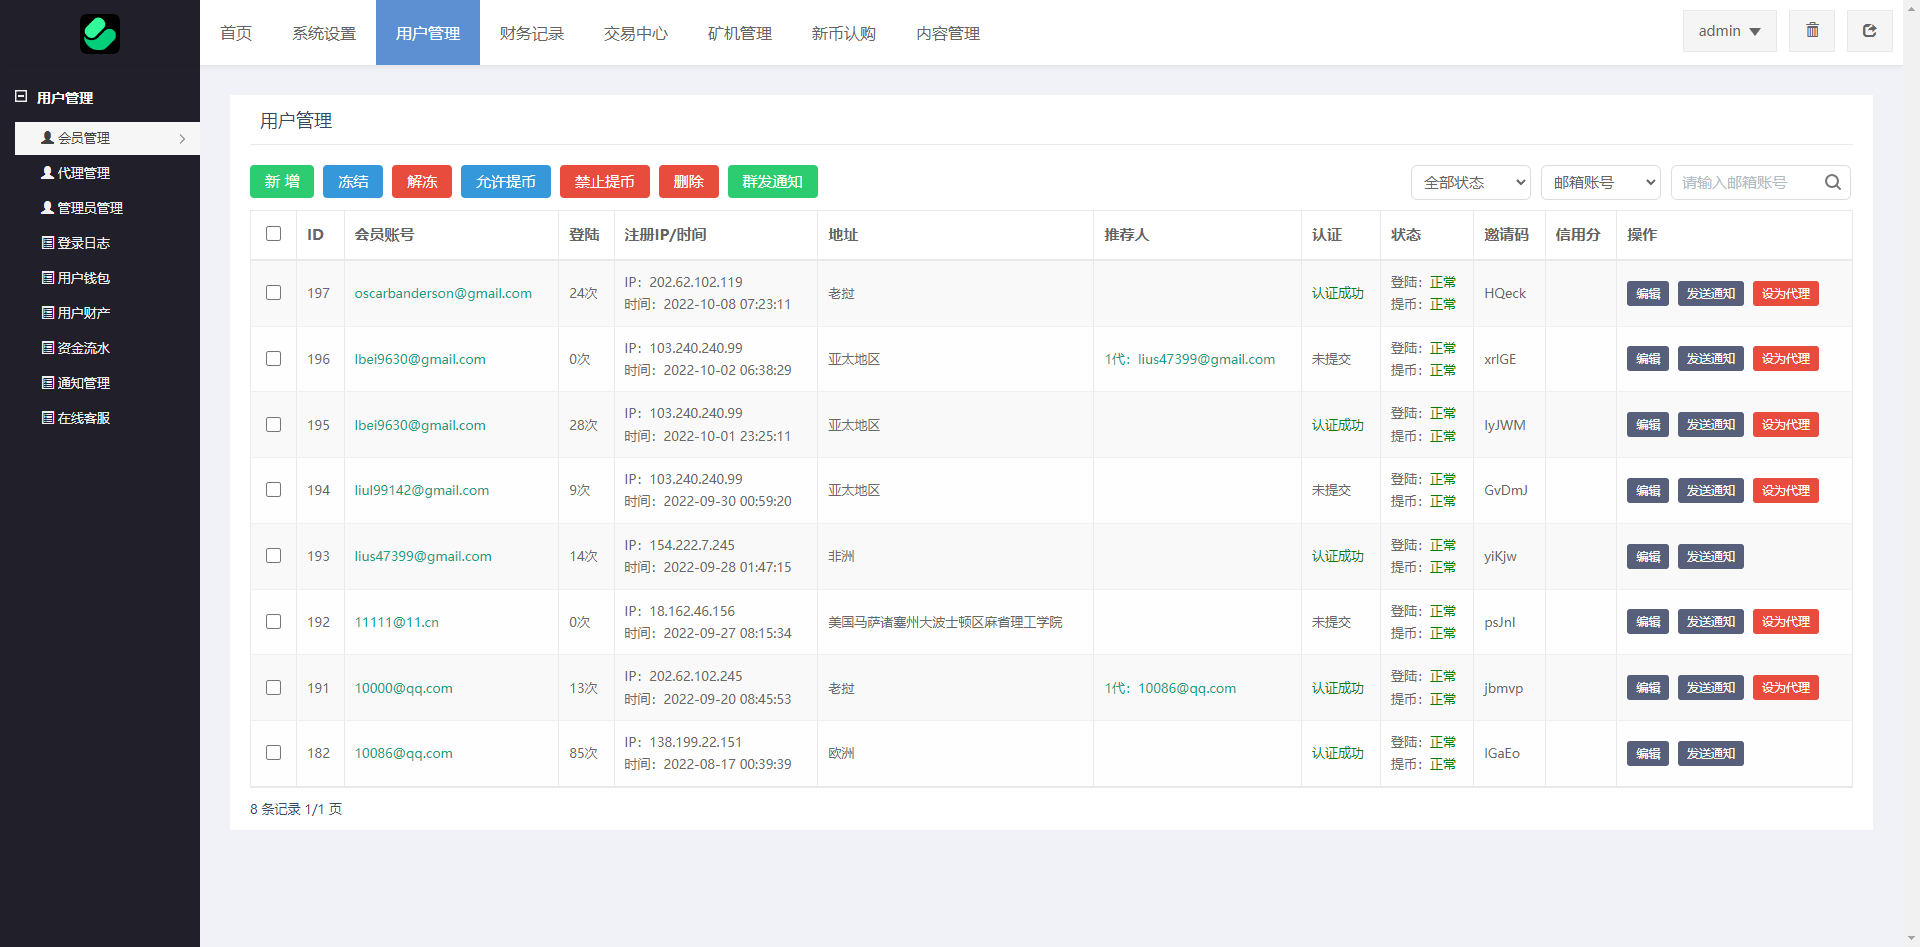The image size is (1920, 947).
Task: Click the search magnifier icon
Action: (x=1832, y=182)
